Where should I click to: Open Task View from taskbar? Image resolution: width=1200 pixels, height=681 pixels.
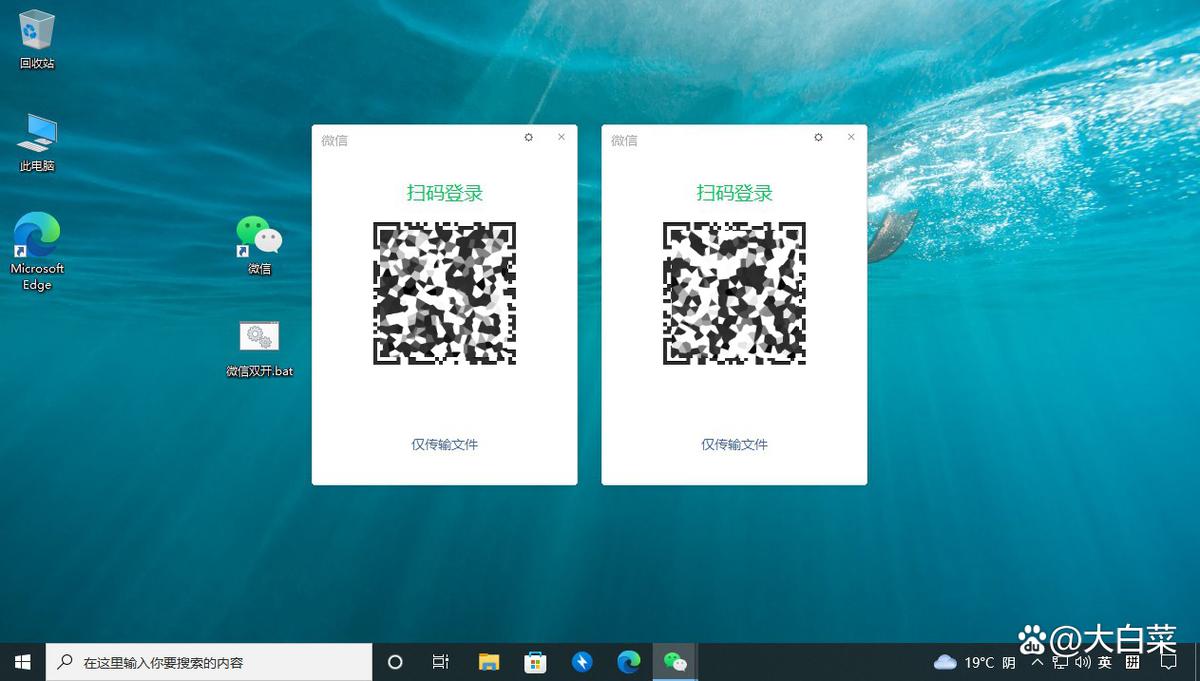pos(440,662)
